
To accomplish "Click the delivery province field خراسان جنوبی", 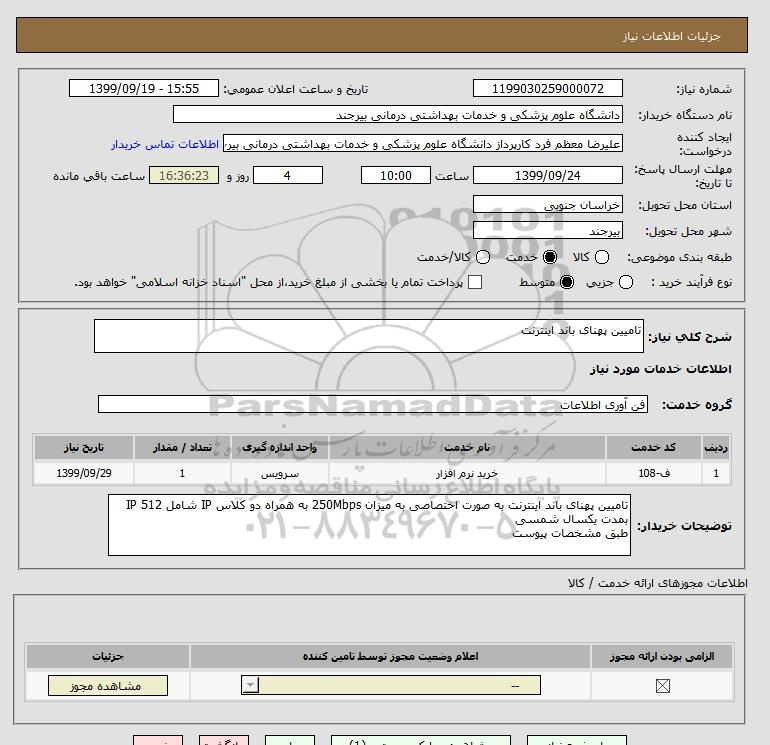I will [x=548, y=204].
